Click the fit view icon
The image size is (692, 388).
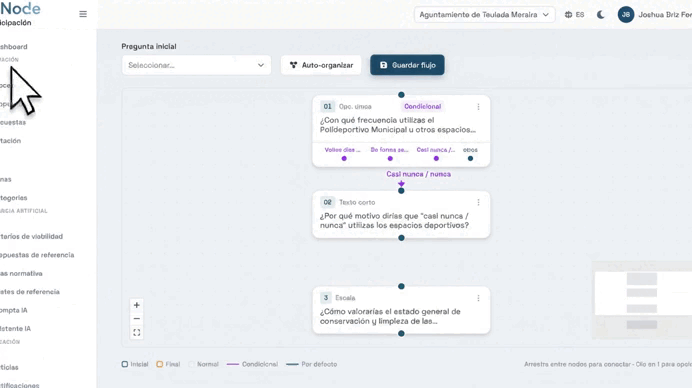(137, 332)
